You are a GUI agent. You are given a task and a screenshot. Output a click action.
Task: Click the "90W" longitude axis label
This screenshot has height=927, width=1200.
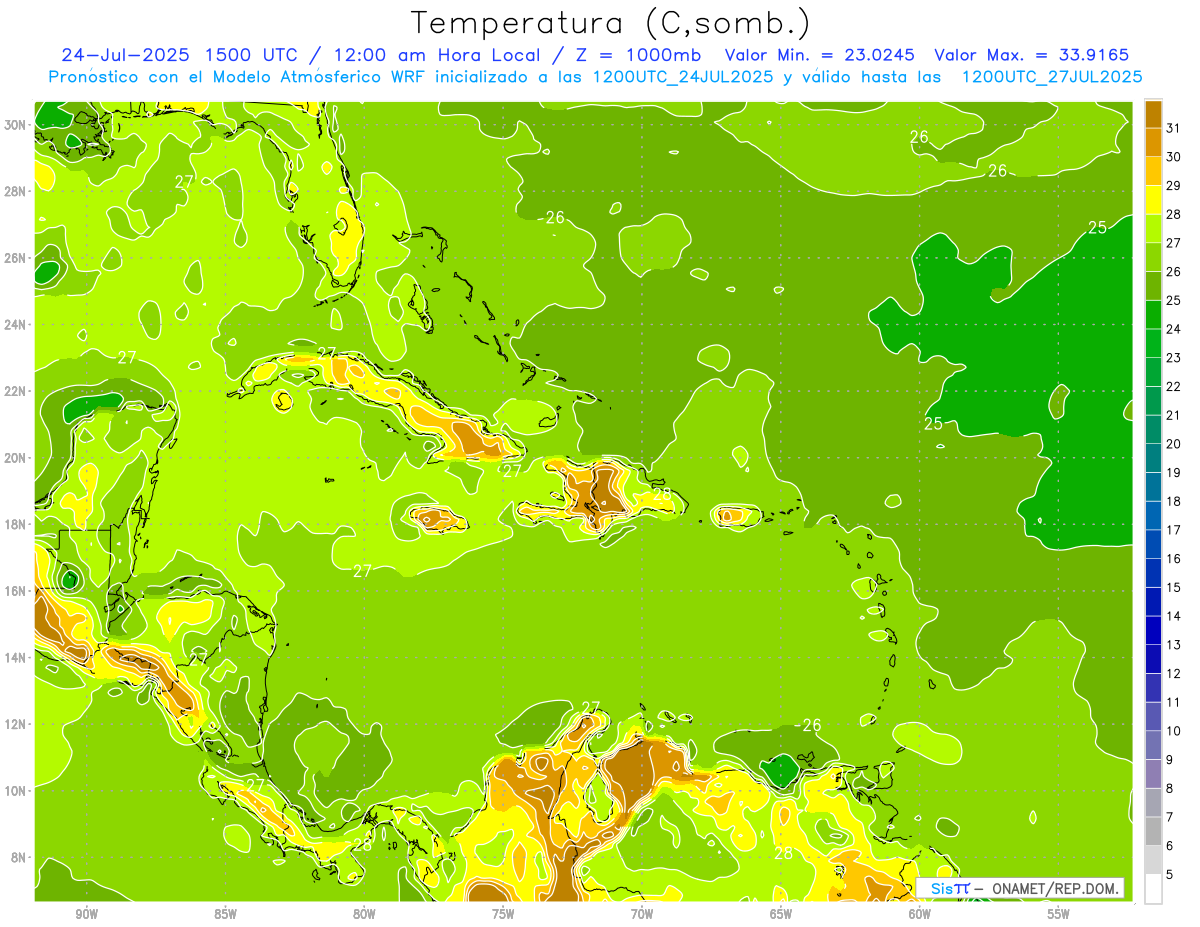pos(87,914)
